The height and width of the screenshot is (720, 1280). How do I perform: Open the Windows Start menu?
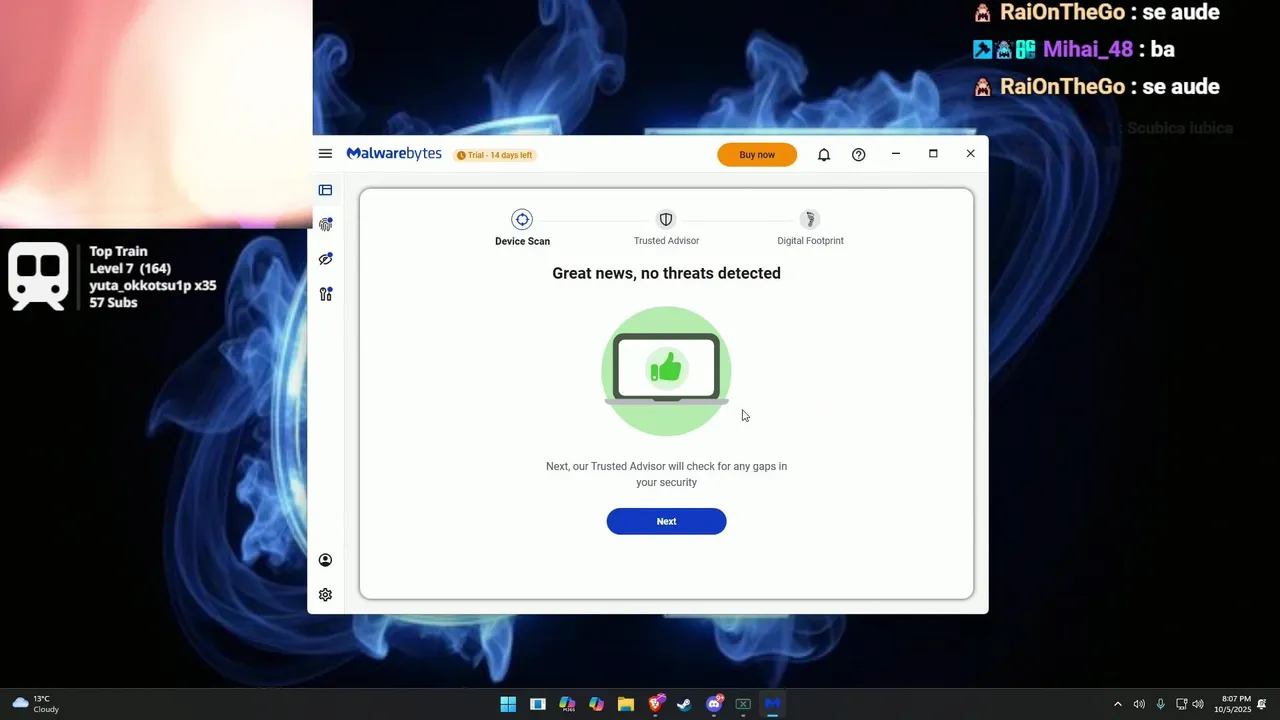(508, 704)
